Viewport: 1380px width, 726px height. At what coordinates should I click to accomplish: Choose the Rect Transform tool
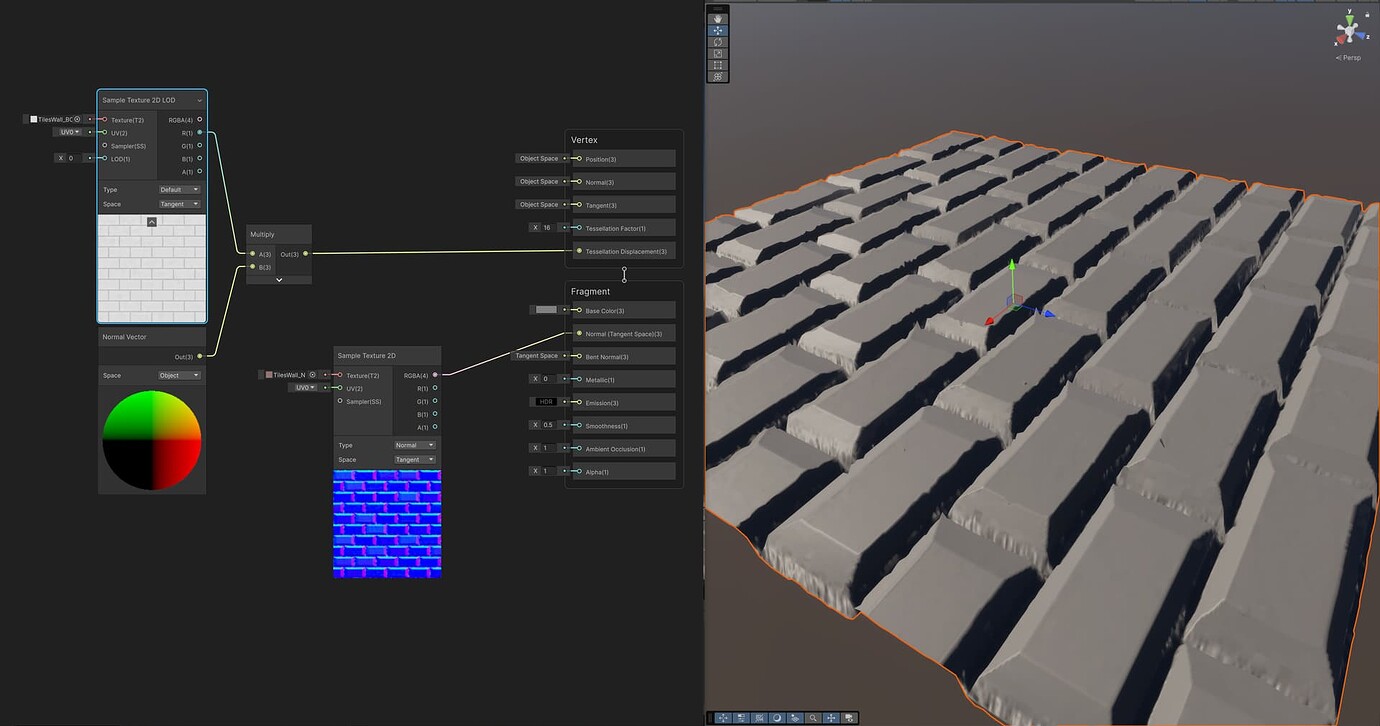point(718,65)
